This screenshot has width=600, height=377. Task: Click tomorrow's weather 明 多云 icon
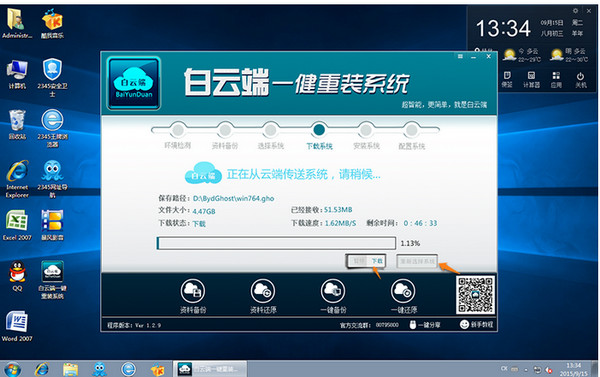[x=557, y=55]
